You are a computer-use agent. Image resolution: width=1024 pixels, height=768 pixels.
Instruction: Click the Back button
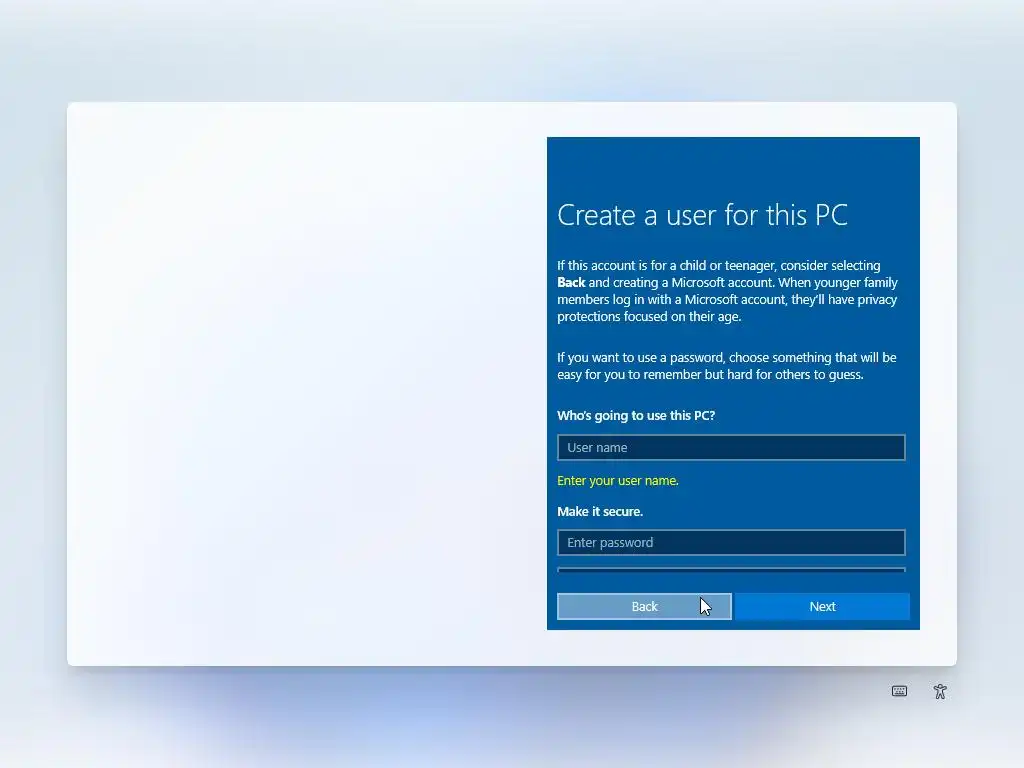pos(644,606)
